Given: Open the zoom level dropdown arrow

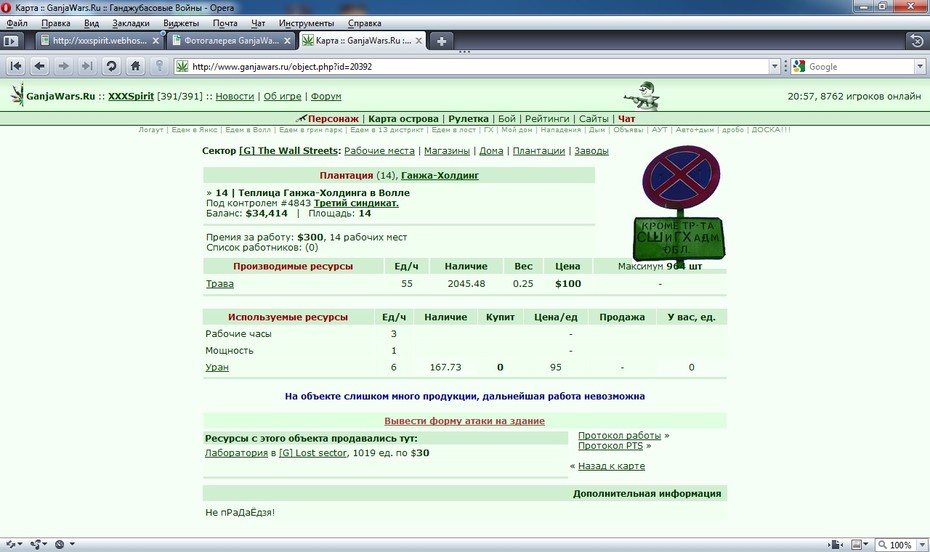Looking at the screenshot, I should point(921,544).
